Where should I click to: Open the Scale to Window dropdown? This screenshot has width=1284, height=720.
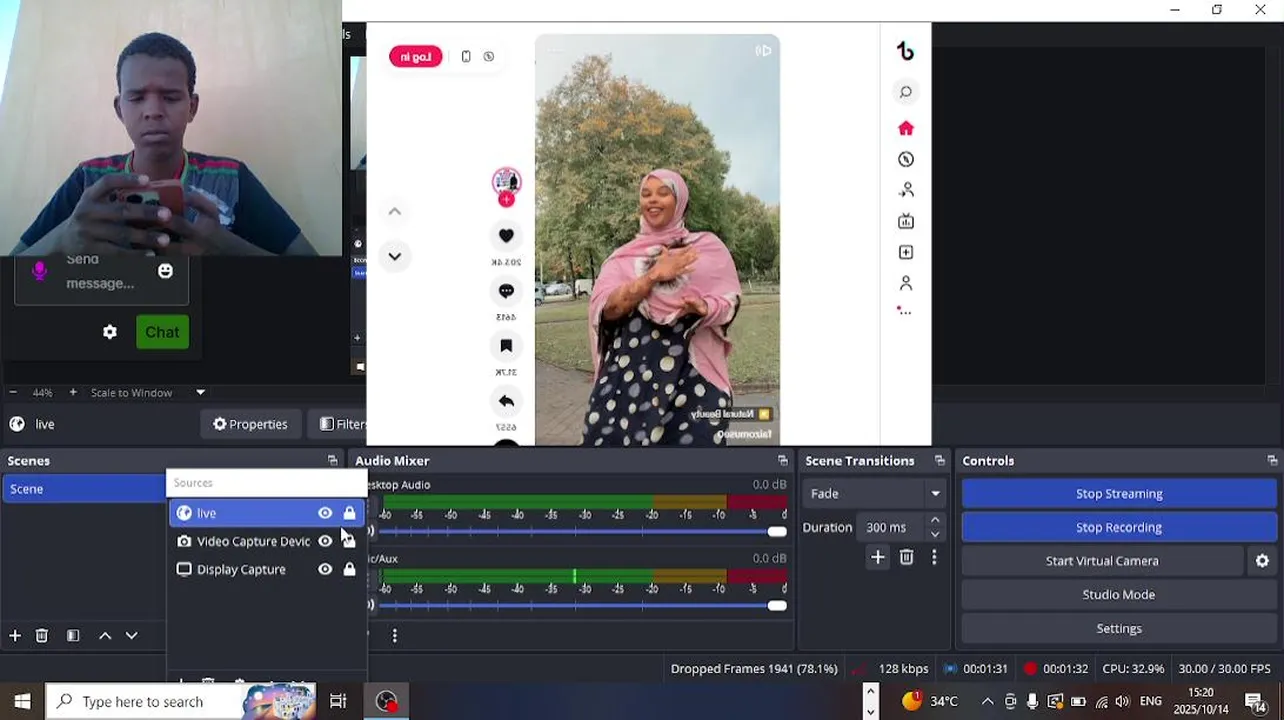148,393
